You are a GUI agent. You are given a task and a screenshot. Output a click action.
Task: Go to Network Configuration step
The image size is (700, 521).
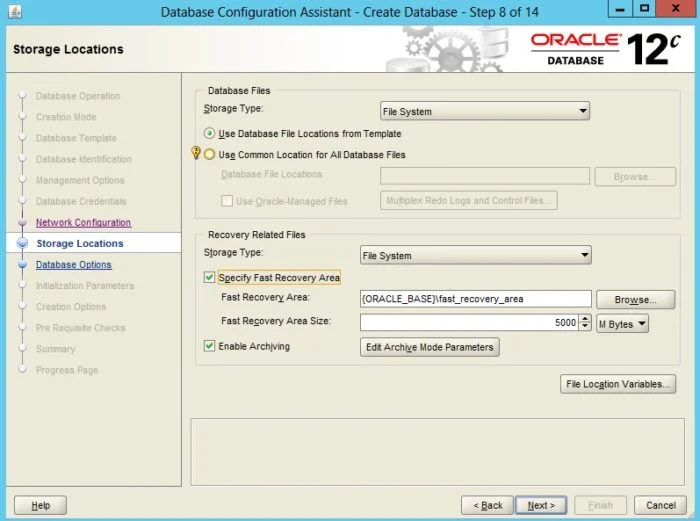click(x=83, y=222)
